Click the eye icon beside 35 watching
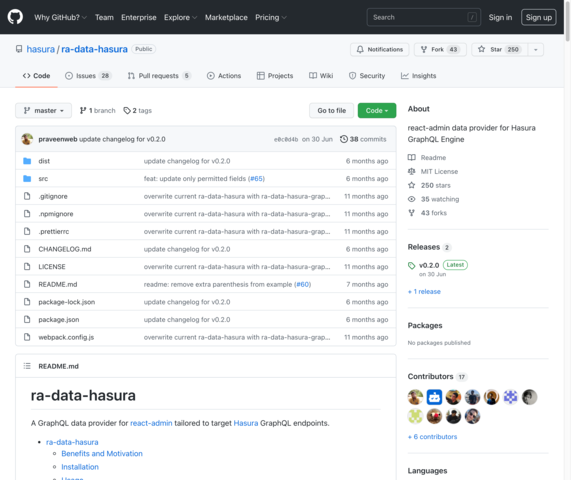The height and width of the screenshot is (480, 571). coord(411,199)
